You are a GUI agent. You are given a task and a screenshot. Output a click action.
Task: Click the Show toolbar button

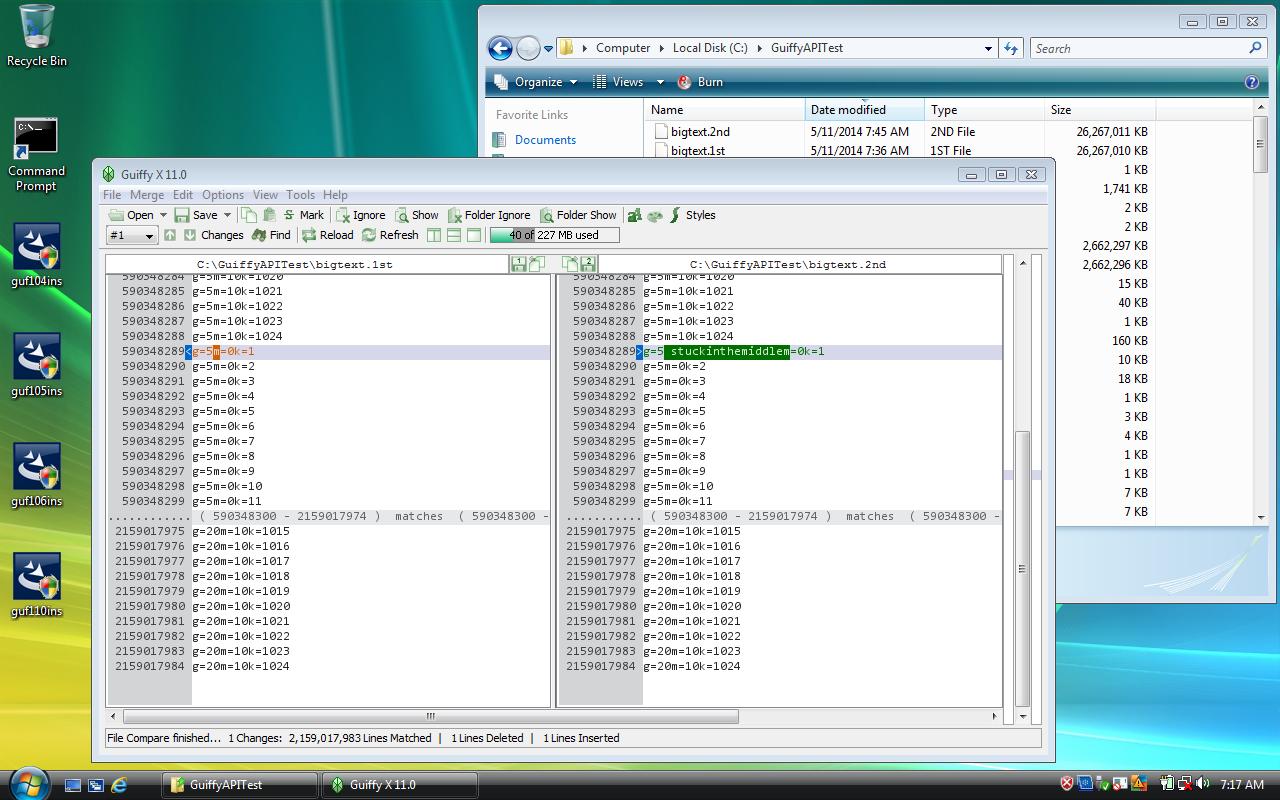[x=417, y=215]
